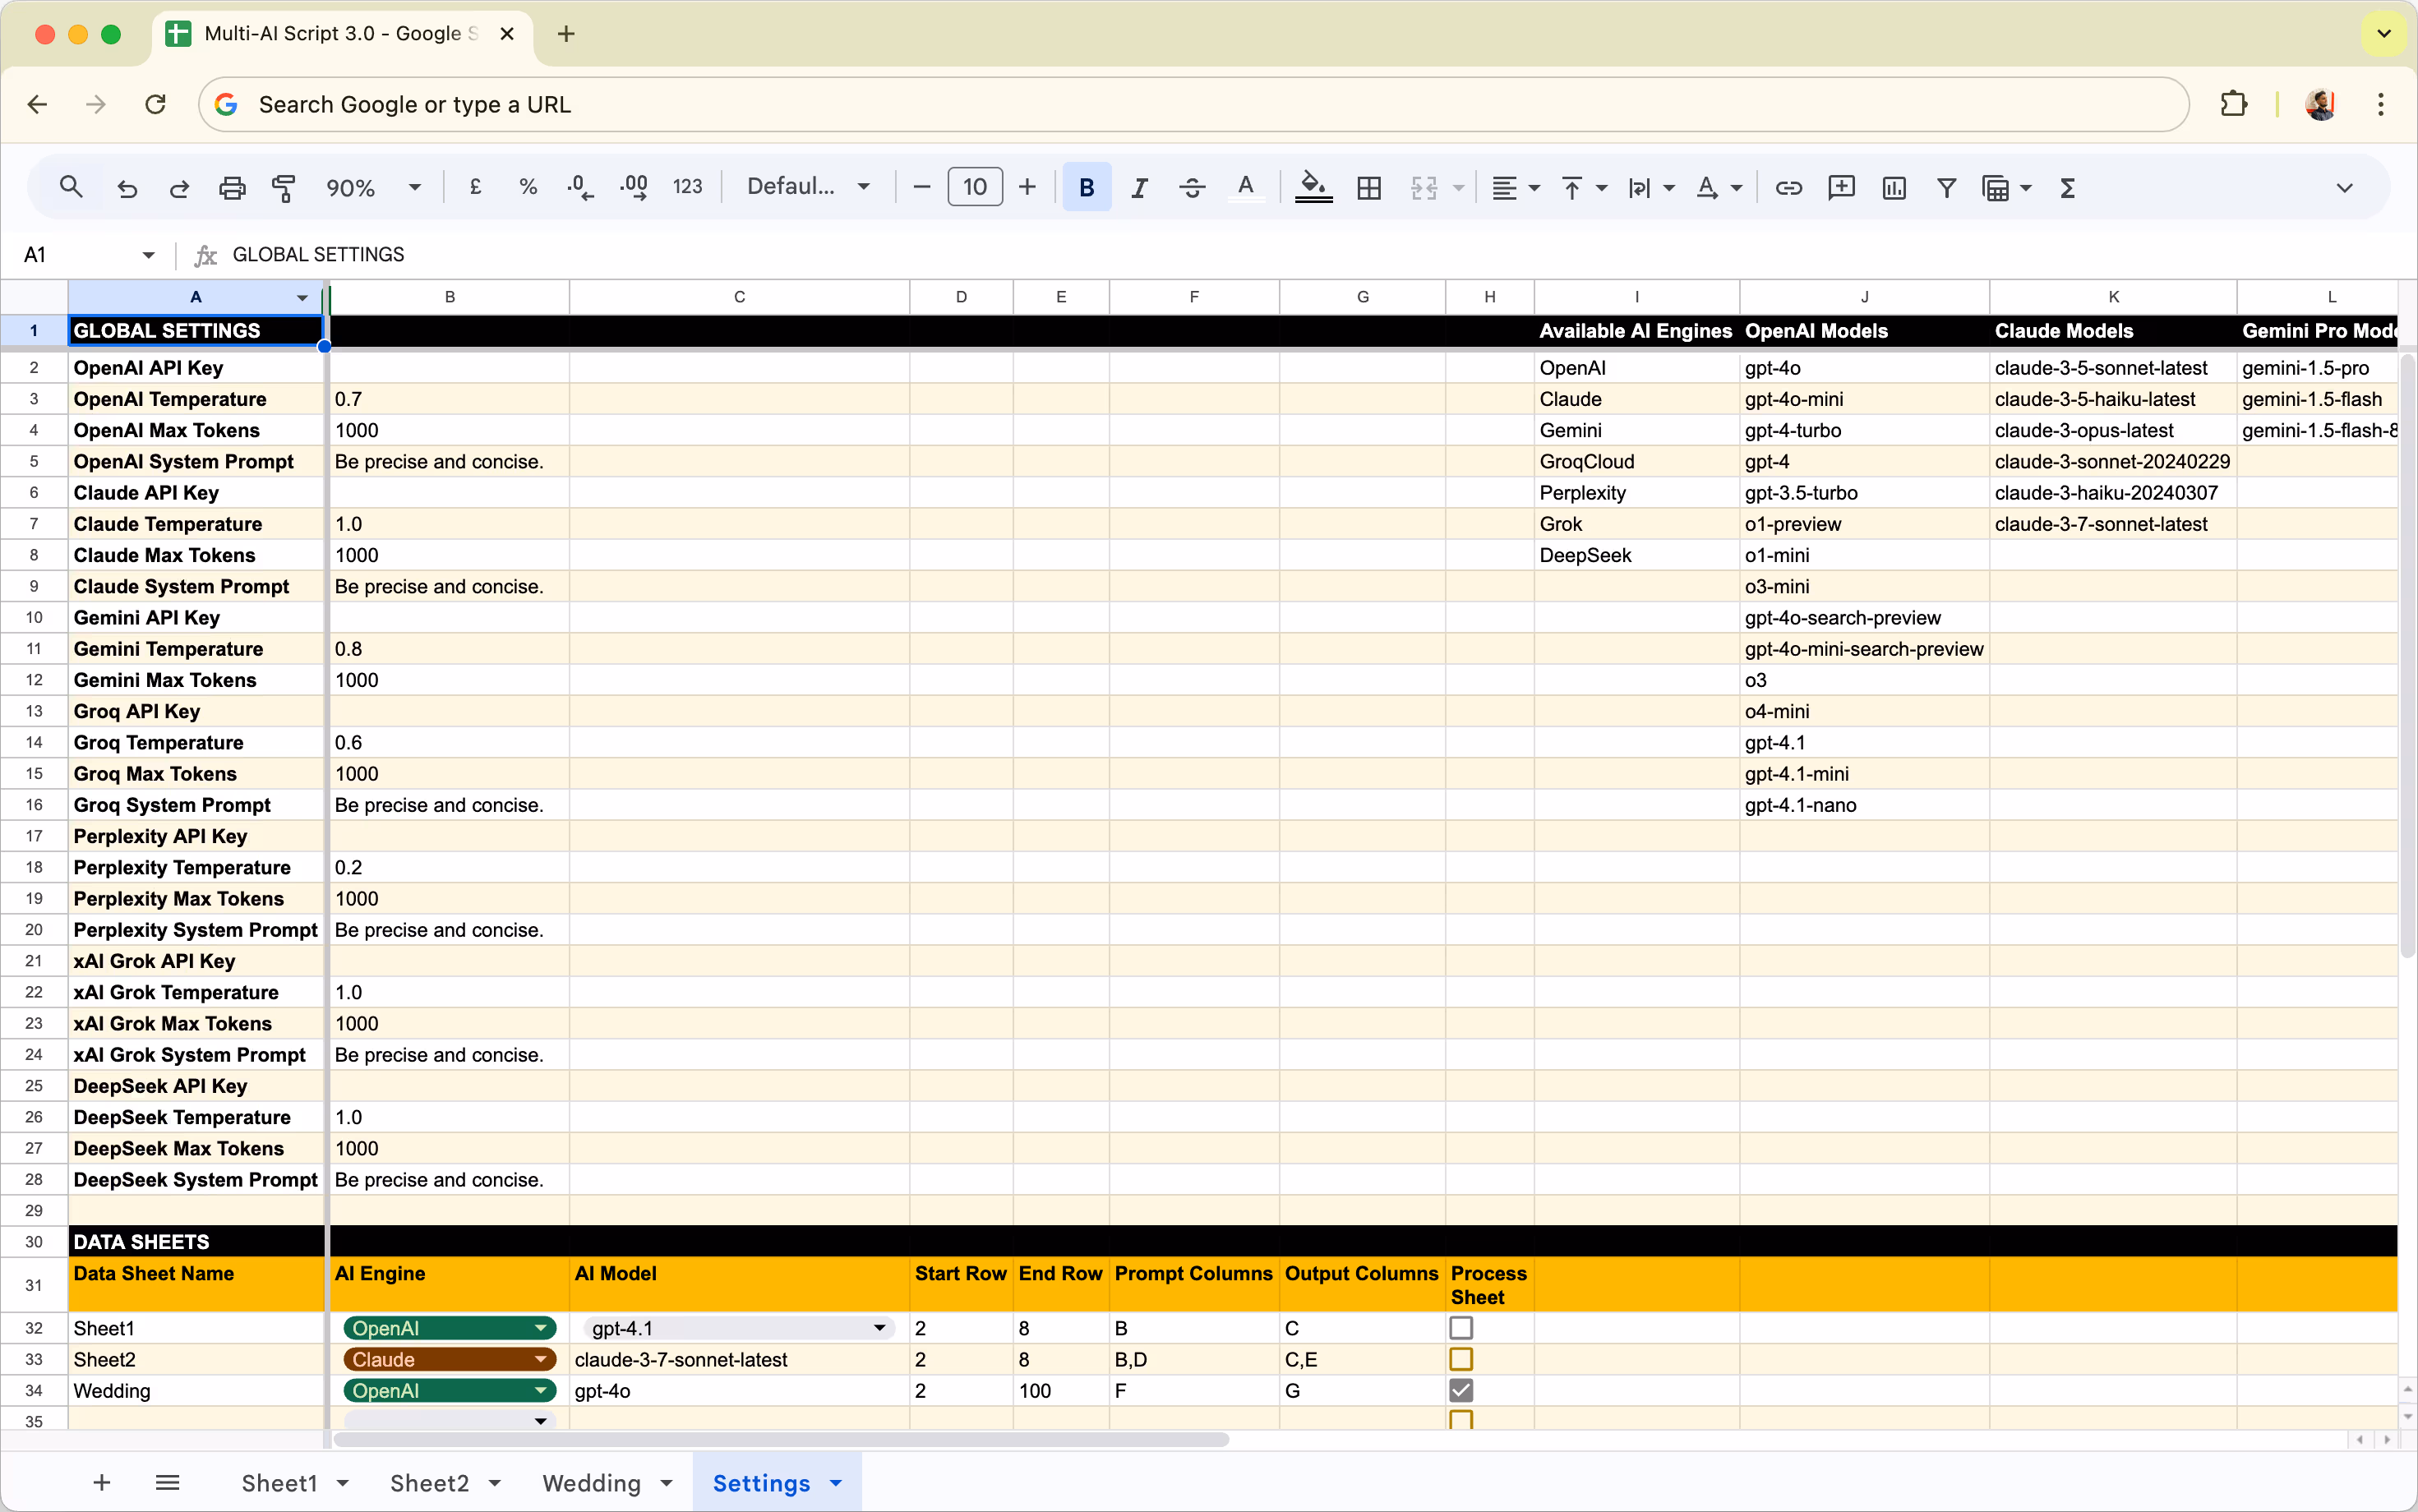This screenshot has height=1512, width=2418.
Task: Open the search menus magnifier tool
Action: coord(71,187)
